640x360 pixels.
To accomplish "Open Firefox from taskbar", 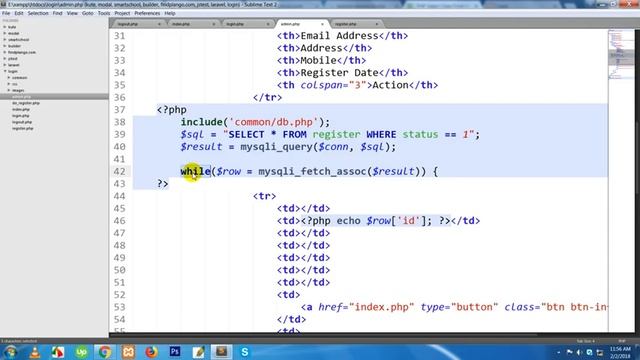I will [x=151, y=352].
